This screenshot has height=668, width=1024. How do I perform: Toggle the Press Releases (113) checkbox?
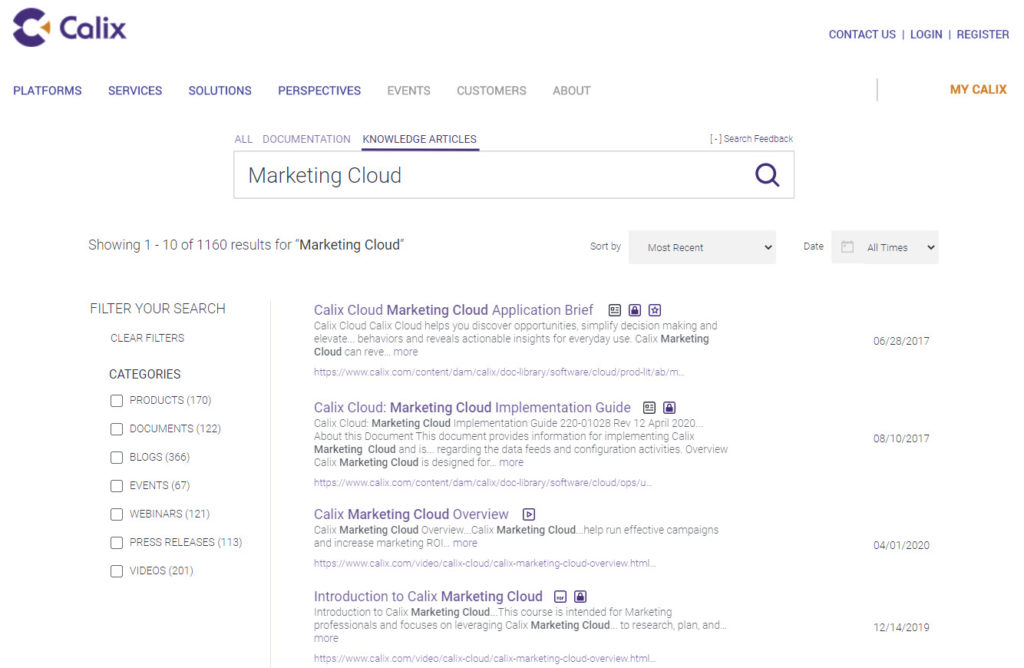[116, 543]
